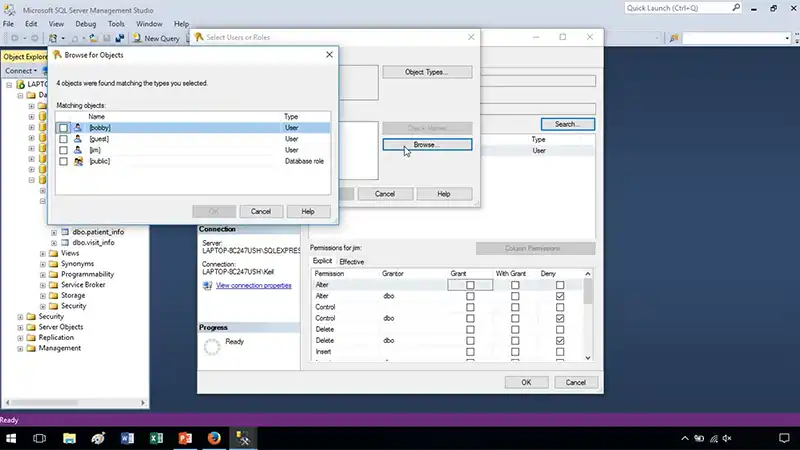Click the Navigate Forward toolbar icon

[35, 38]
